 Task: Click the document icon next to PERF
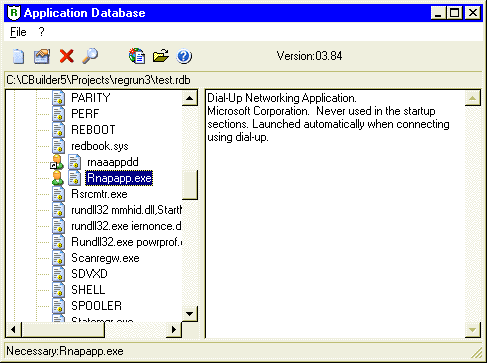tap(59, 114)
